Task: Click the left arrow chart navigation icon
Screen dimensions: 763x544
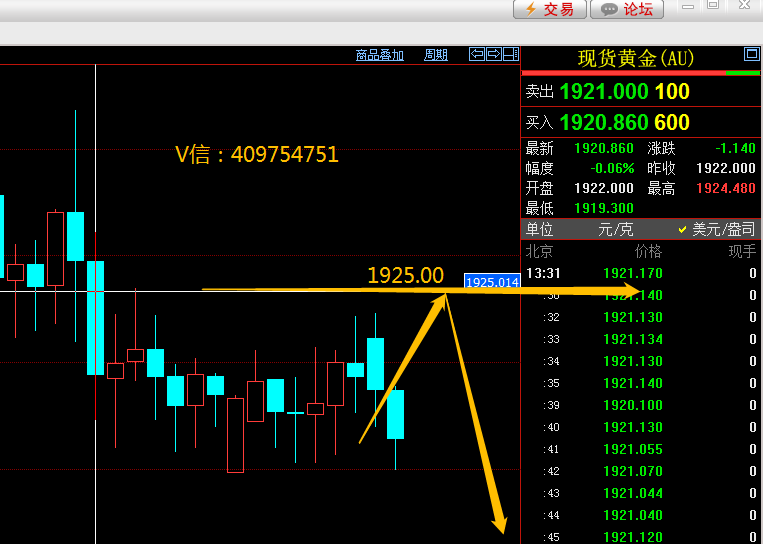Action: [477, 54]
